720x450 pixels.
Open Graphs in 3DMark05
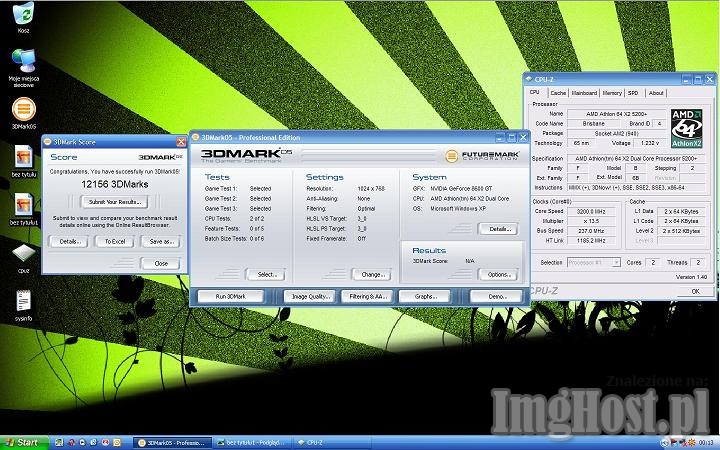(x=425, y=297)
